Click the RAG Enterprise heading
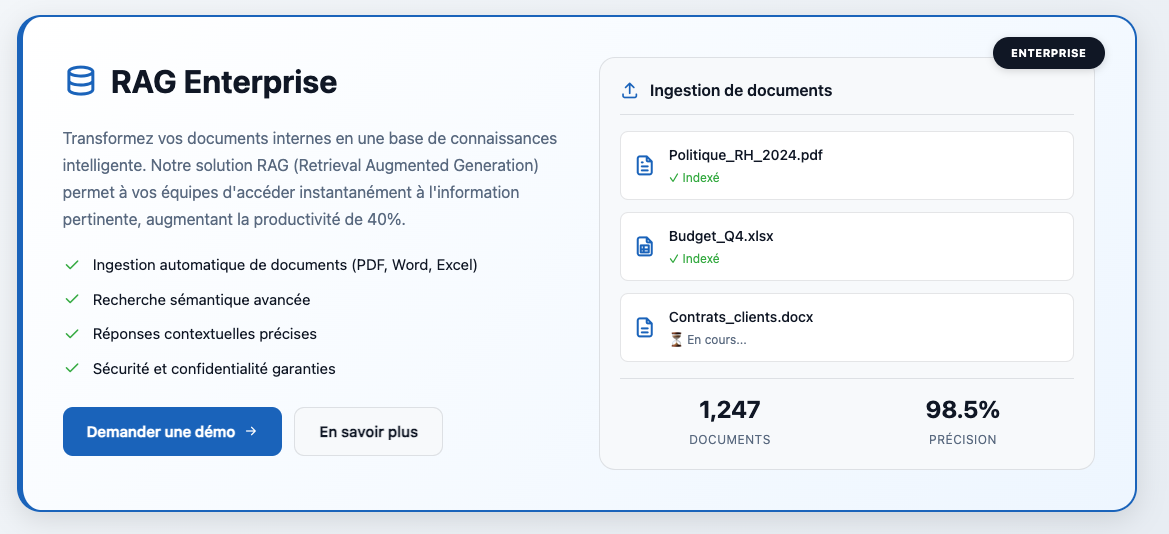 click(224, 82)
